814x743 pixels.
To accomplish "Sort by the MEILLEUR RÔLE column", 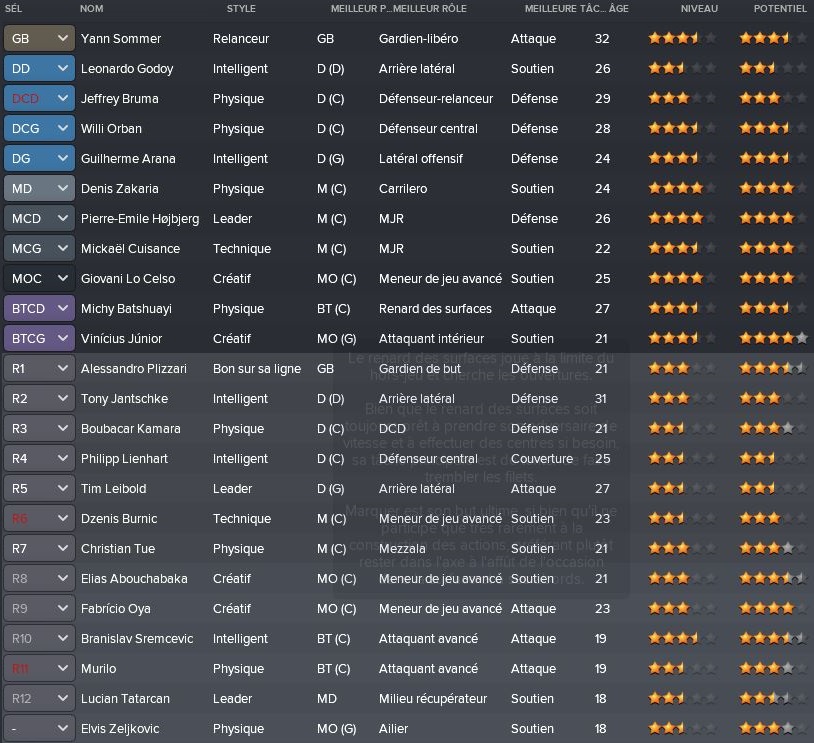I will (430, 8).
